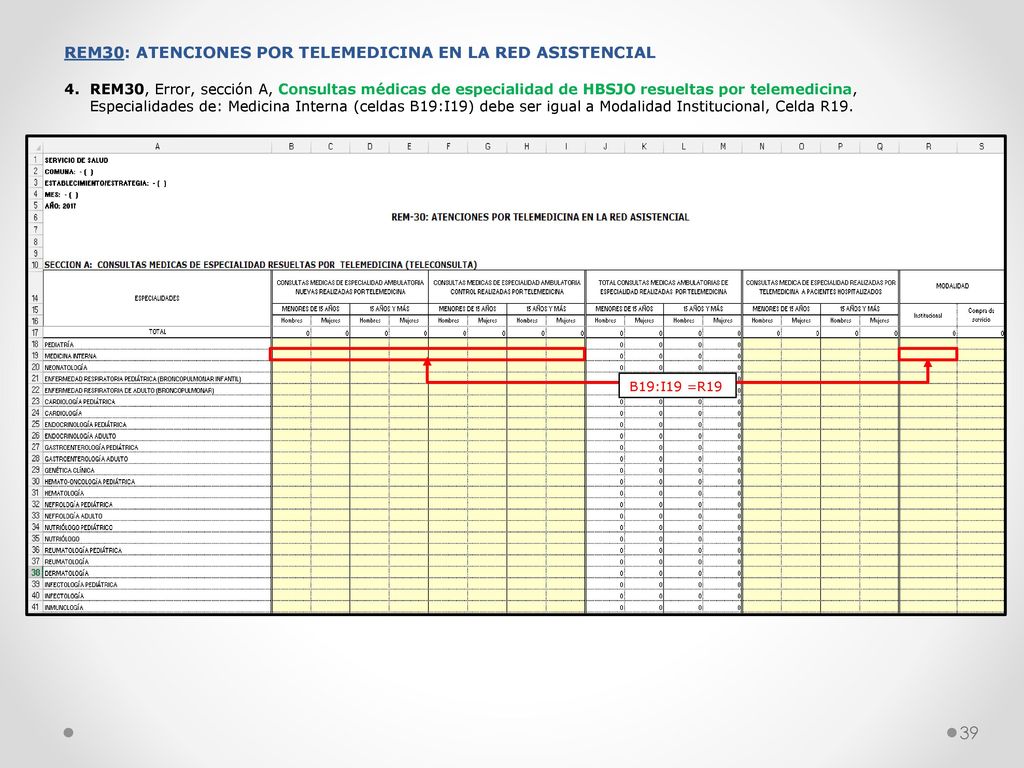This screenshot has height=768, width=1024.
Task: Click the PEDIATRÍA row label
Action: tap(59, 344)
